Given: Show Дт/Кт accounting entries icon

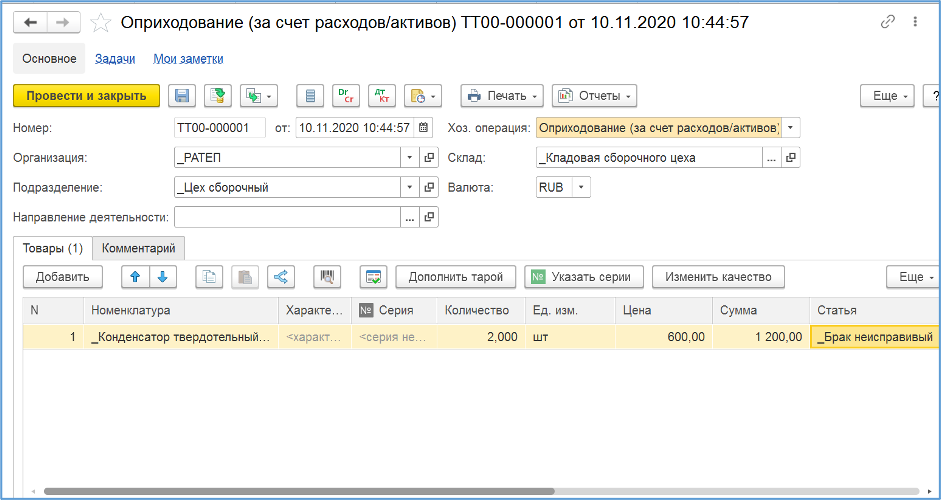Looking at the screenshot, I should [x=382, y=96].
